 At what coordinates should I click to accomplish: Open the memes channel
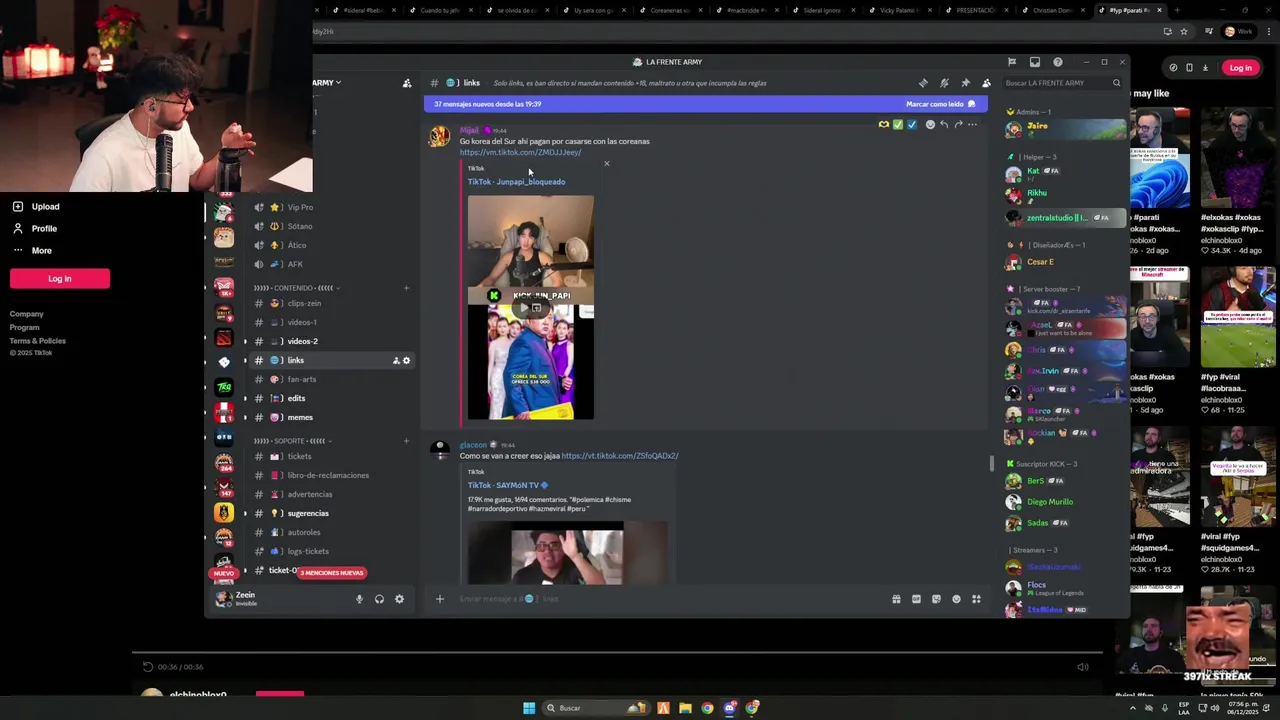(330, 417)
